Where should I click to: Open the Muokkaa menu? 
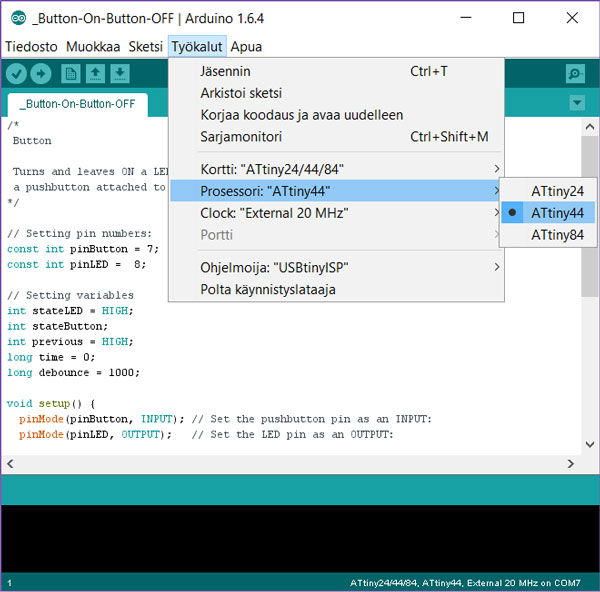pos(93,47)
